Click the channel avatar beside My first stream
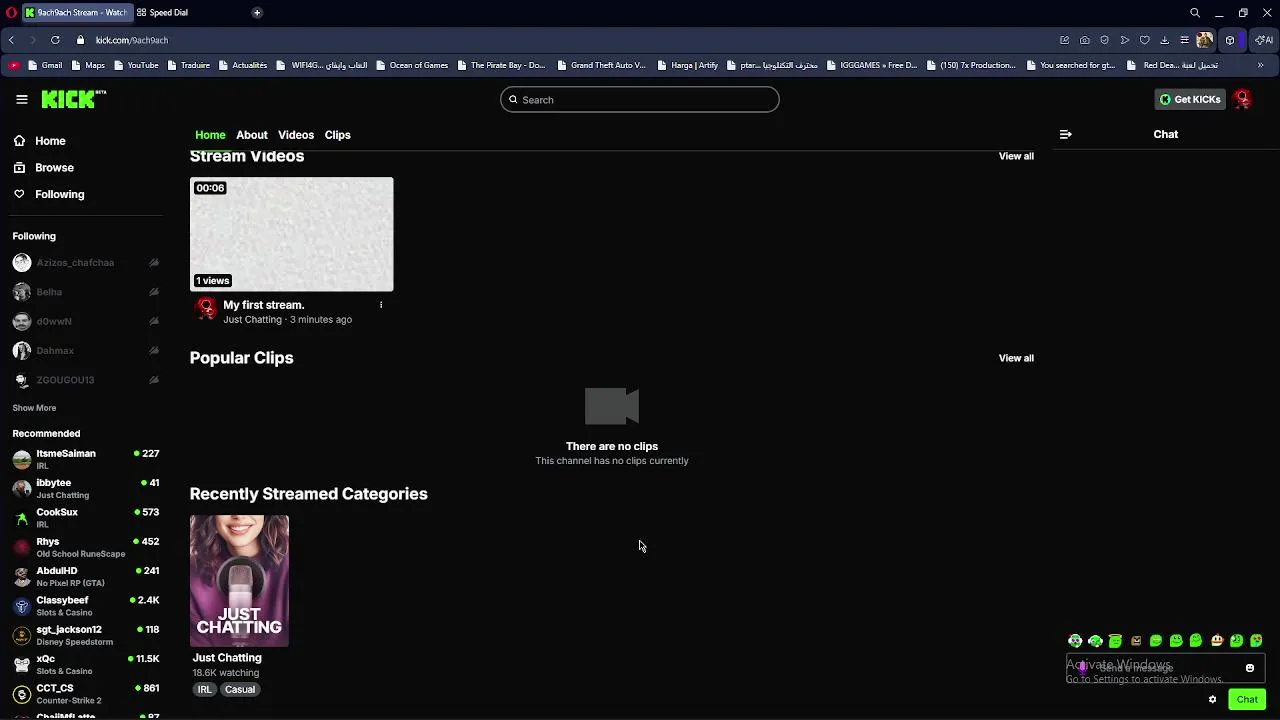 click(206, 309)
